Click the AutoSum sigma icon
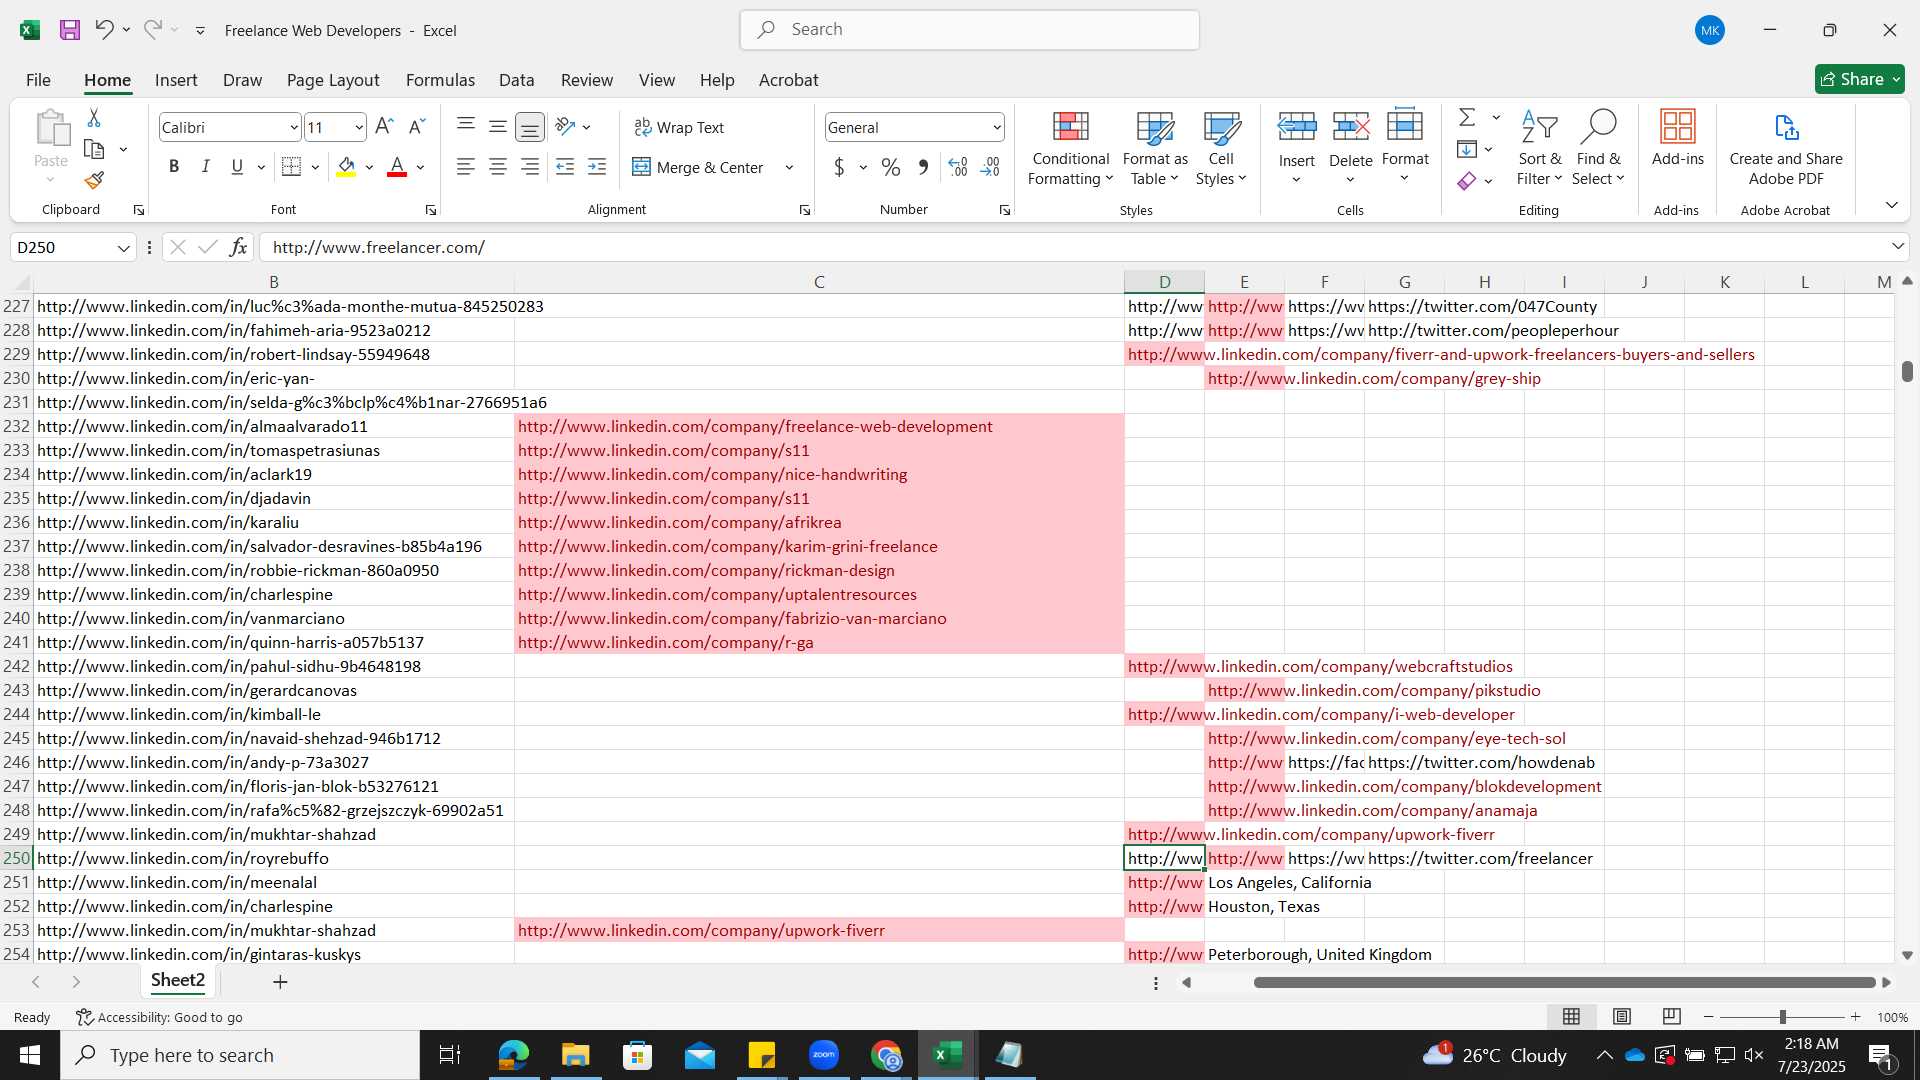 [x=1467, y=118]
